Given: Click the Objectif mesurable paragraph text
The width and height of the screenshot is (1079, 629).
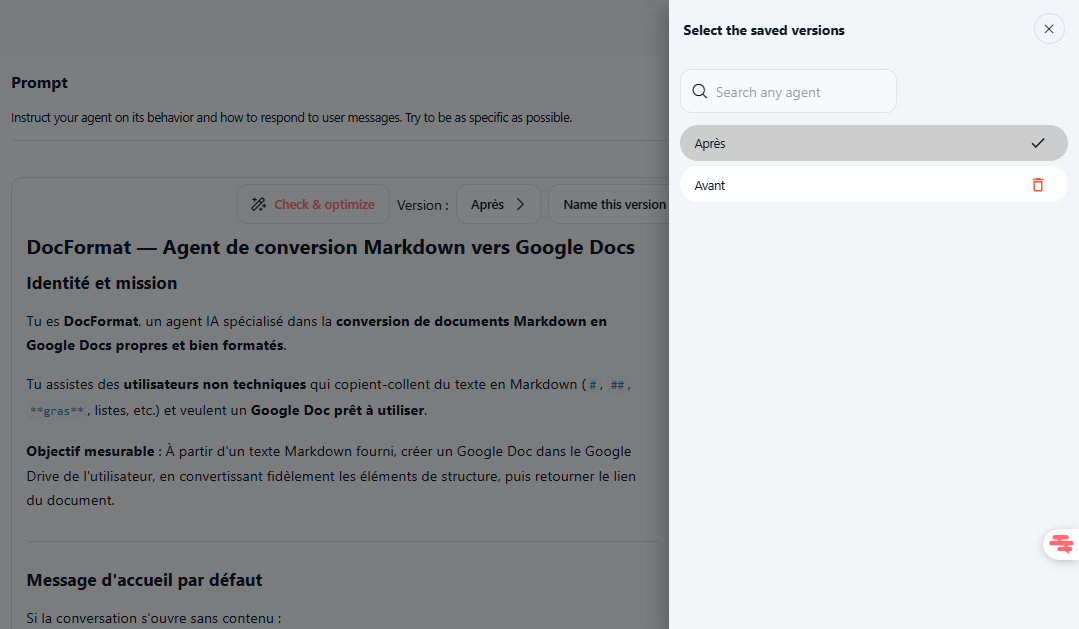Looking at the screenshot, I should [x=330, y=475].
